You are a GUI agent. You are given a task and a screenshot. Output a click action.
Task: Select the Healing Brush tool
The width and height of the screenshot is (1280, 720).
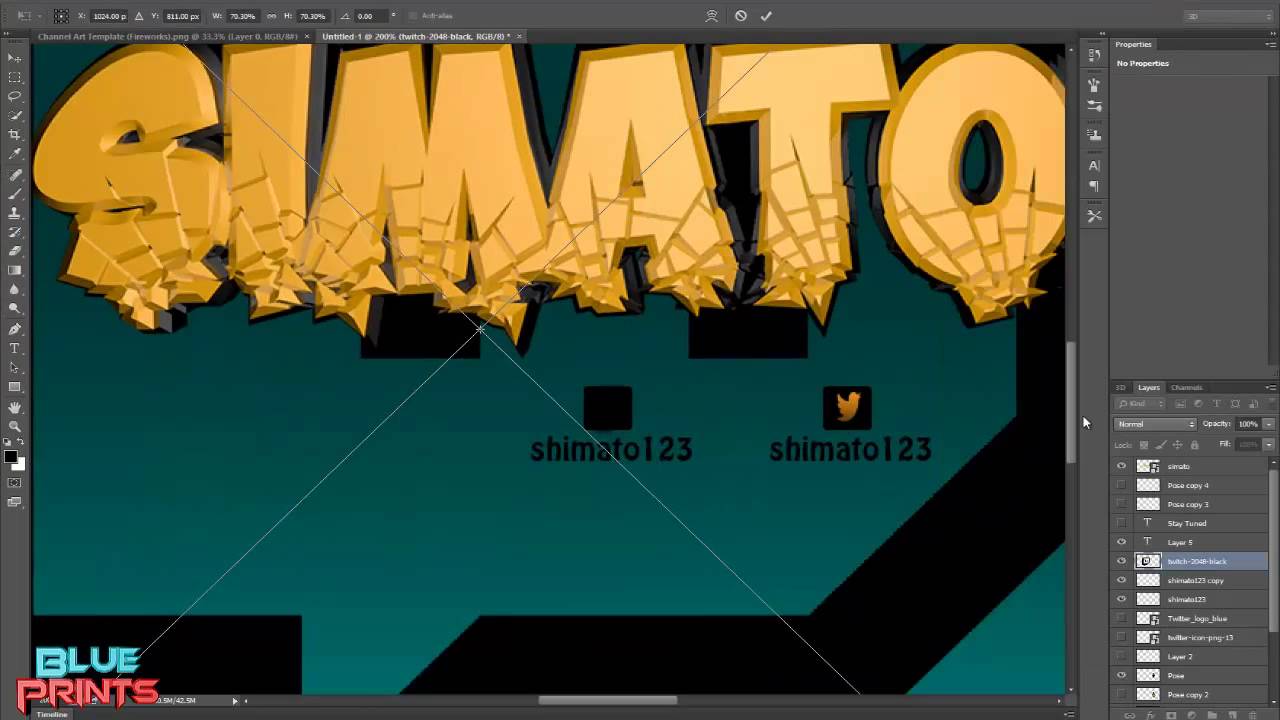15,174
